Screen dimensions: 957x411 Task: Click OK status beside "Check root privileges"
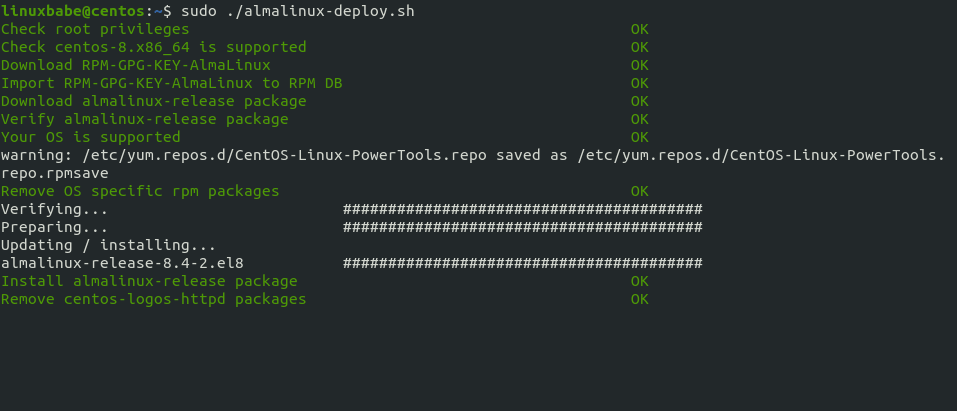point(639,29)
